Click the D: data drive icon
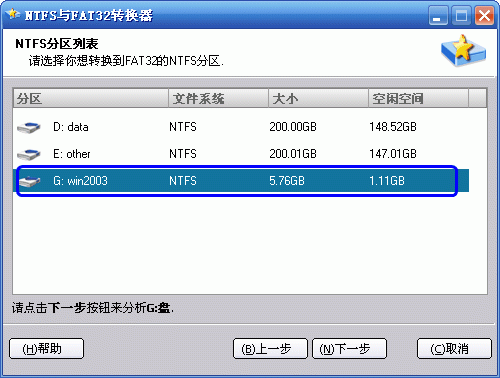500x378 pixels. (x=29, y=127)
